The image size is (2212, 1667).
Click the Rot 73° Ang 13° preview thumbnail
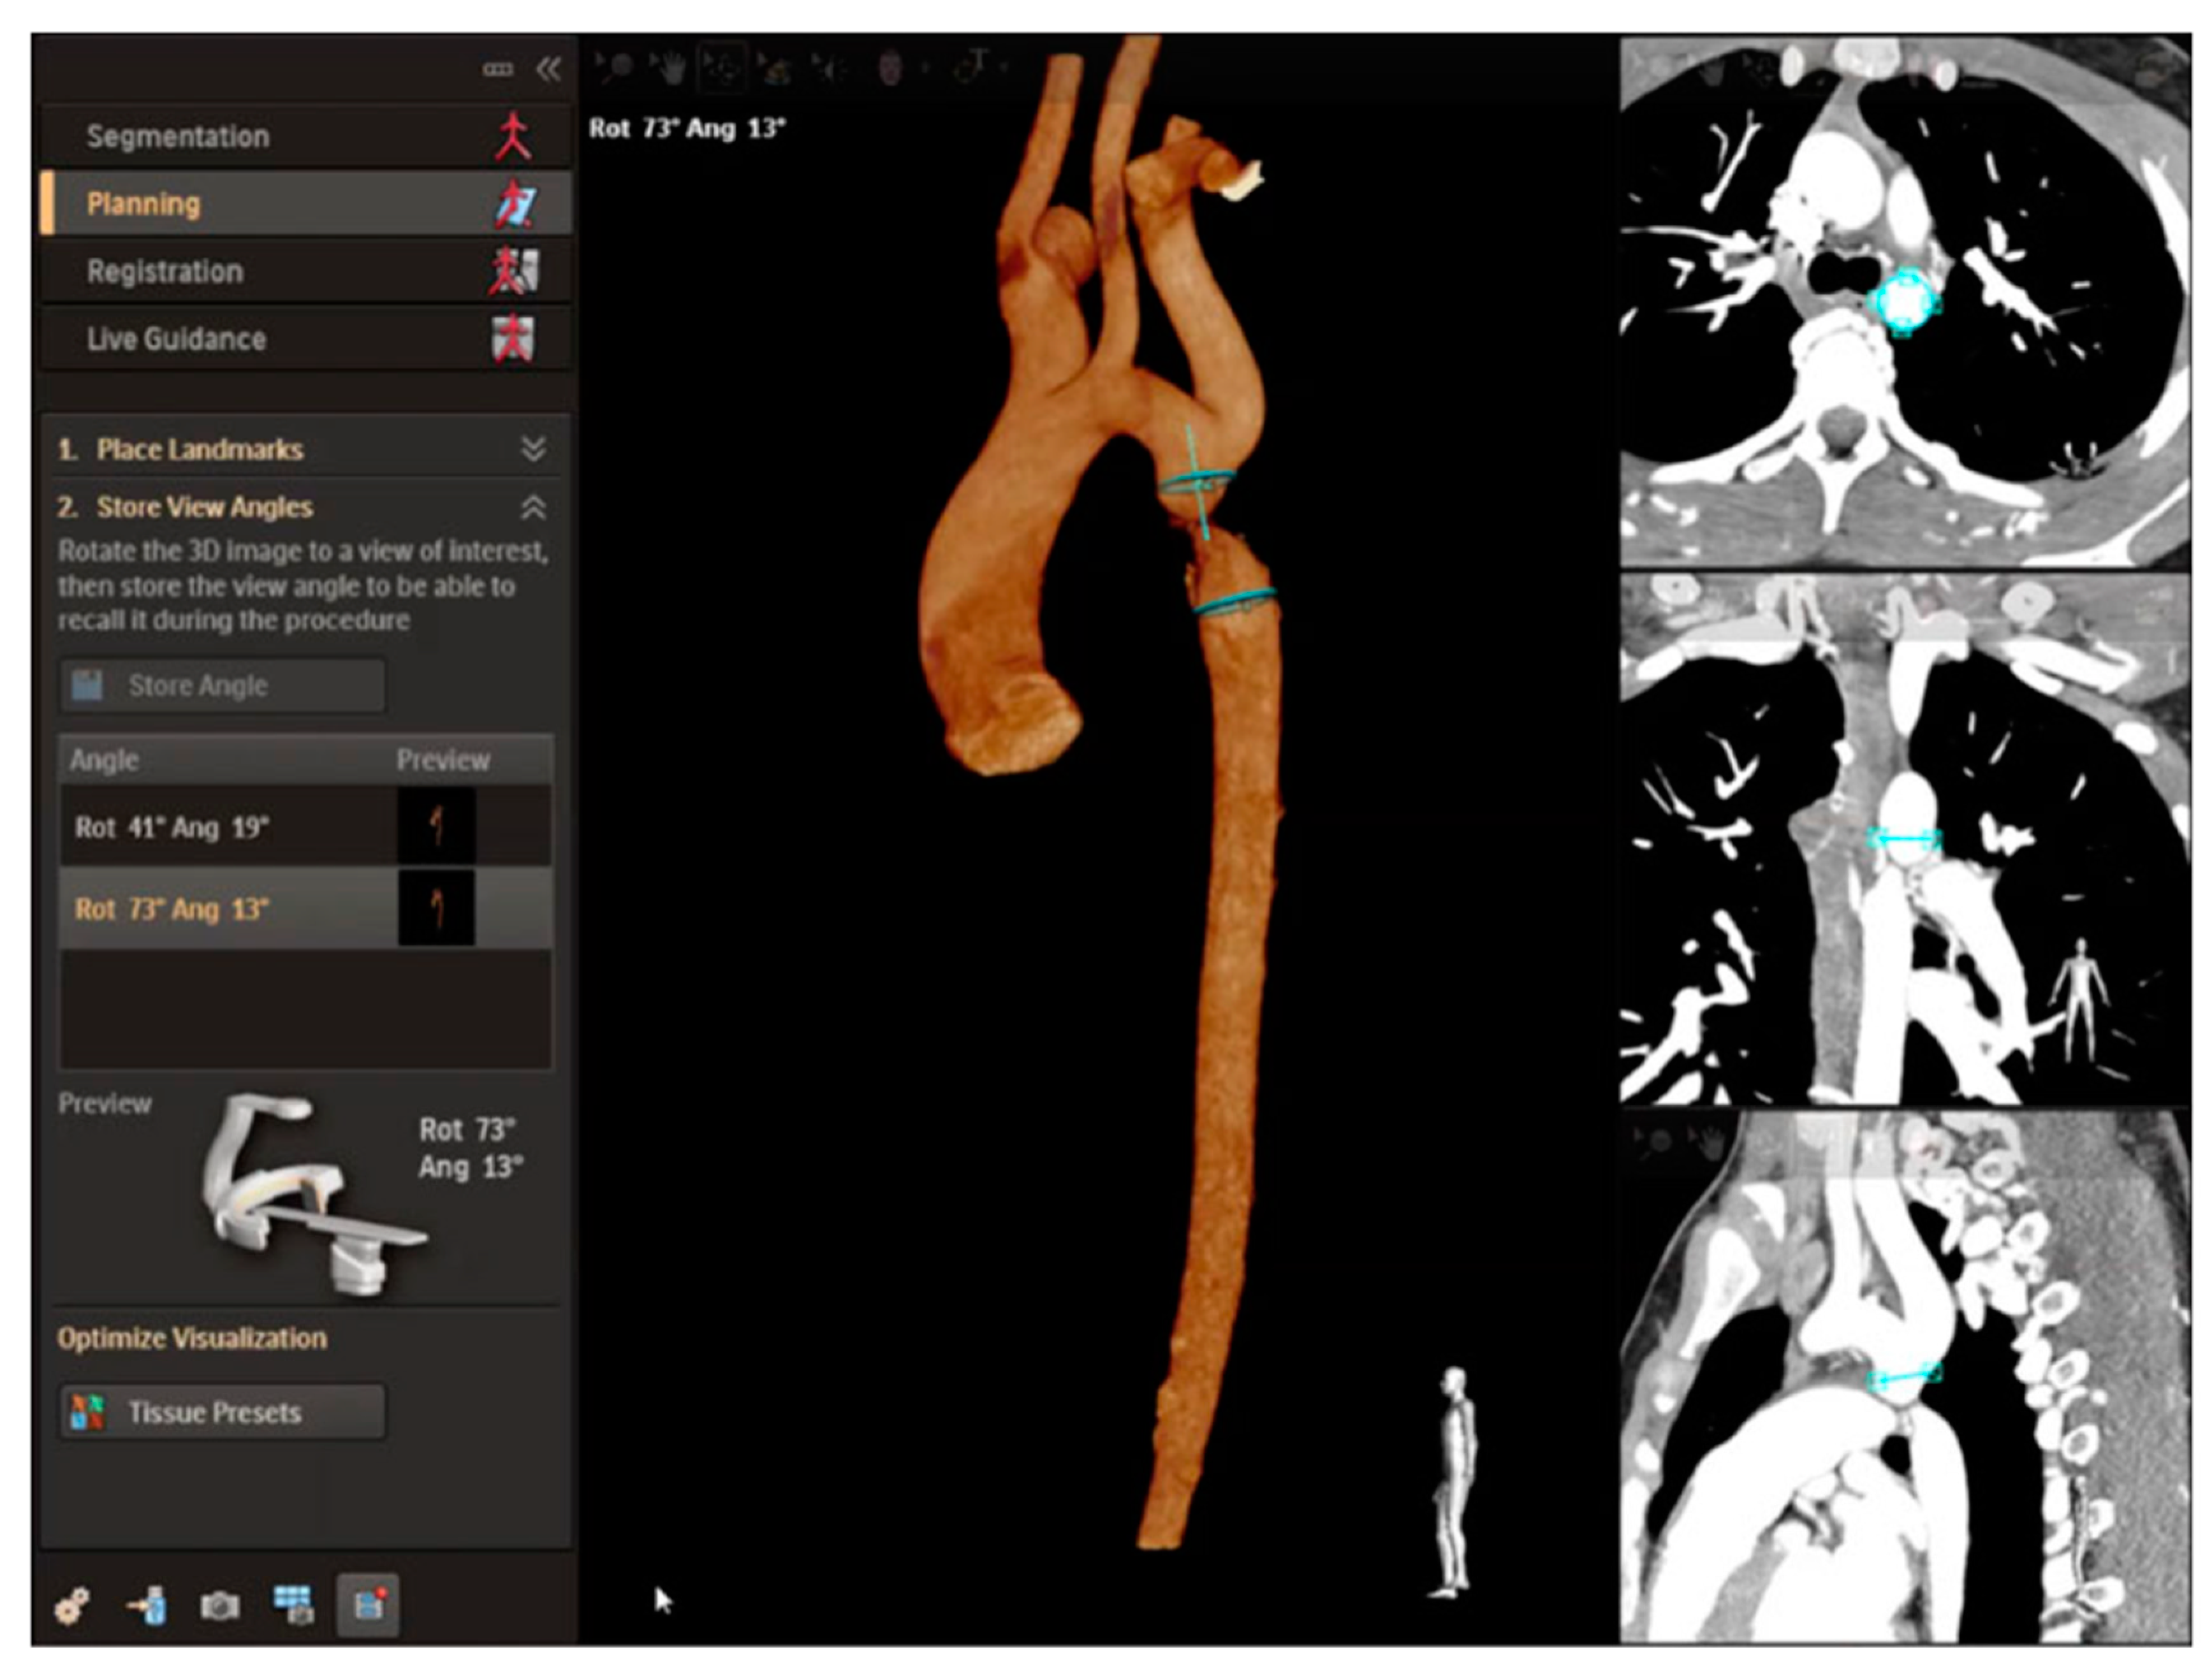tap(436, 908)
